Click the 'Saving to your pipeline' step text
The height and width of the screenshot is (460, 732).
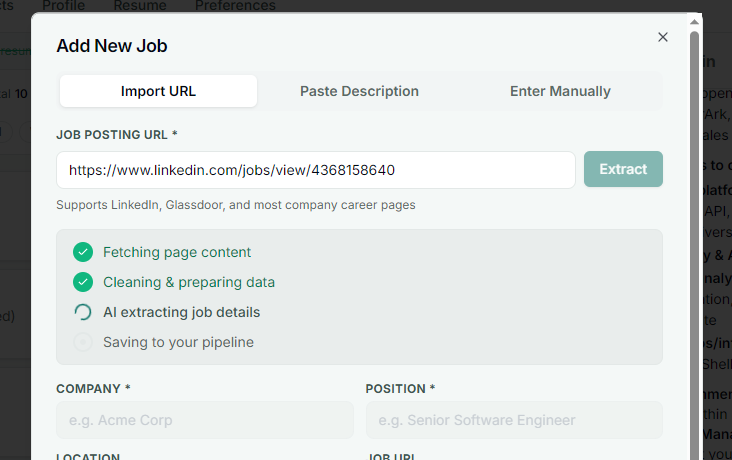click(178, 342)
